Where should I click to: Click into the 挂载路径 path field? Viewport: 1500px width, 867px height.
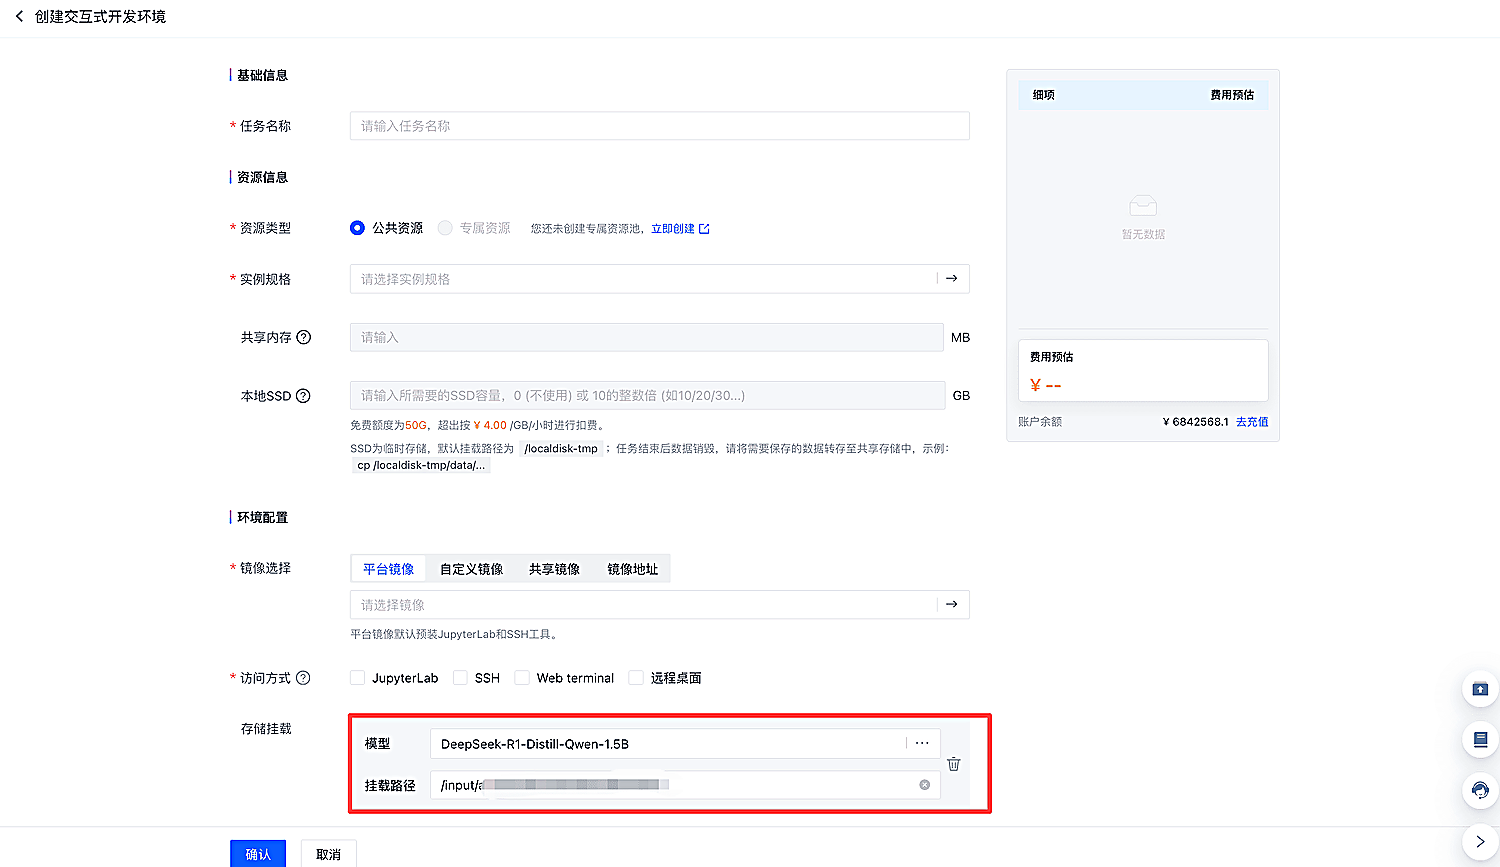(x=685, y=785)
